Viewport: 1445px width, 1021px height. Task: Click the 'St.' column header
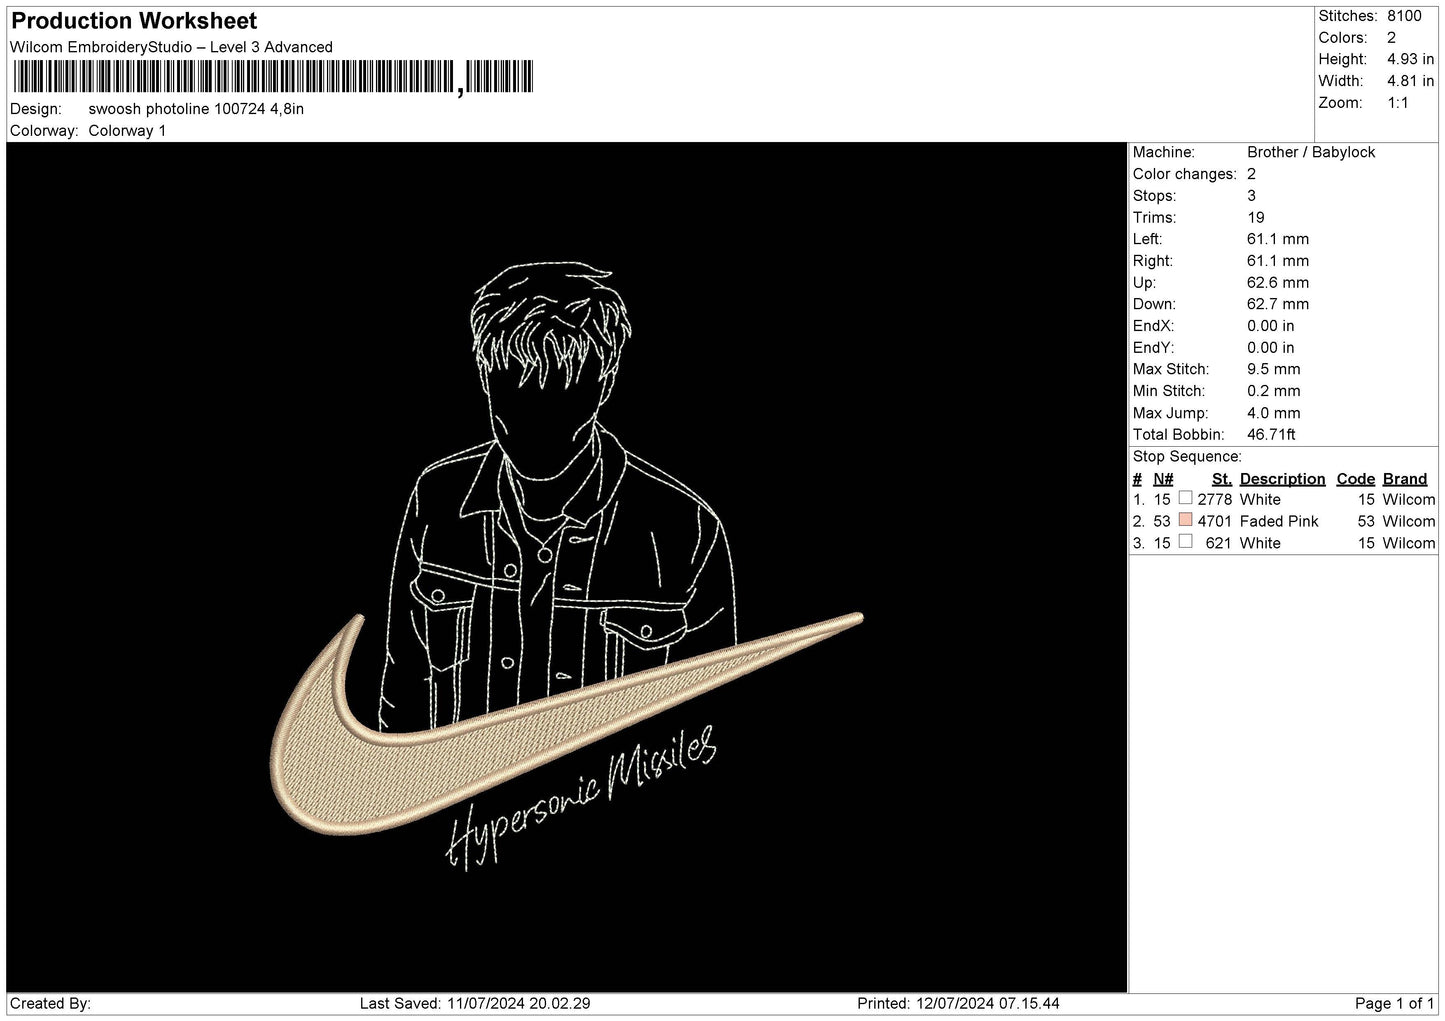pos(1221,479)
